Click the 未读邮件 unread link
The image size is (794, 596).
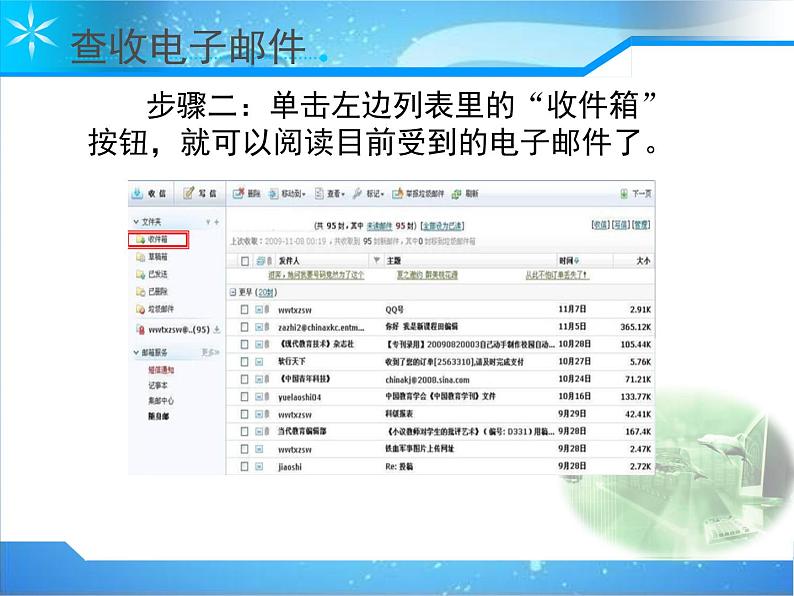[379, 226]
